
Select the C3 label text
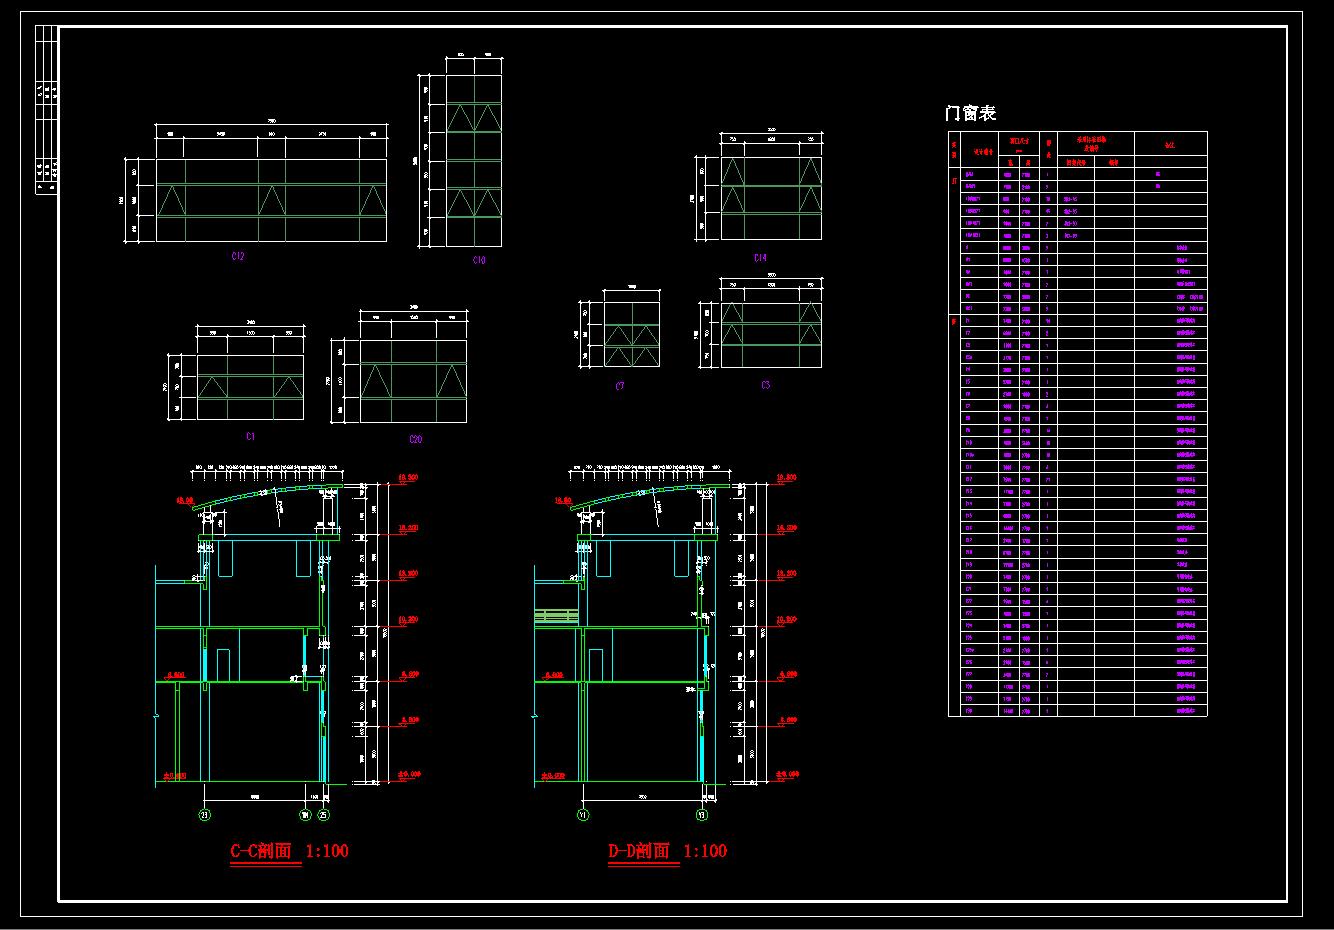click(765, 385)
